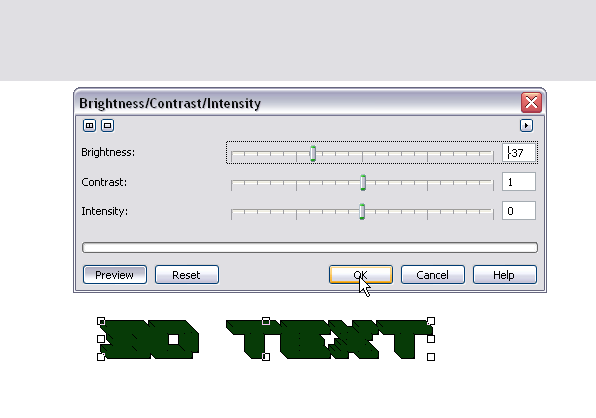Click the top-center selection handle of the 3D text
This screenshot has height=418, width=596.
tap(266, 321)
